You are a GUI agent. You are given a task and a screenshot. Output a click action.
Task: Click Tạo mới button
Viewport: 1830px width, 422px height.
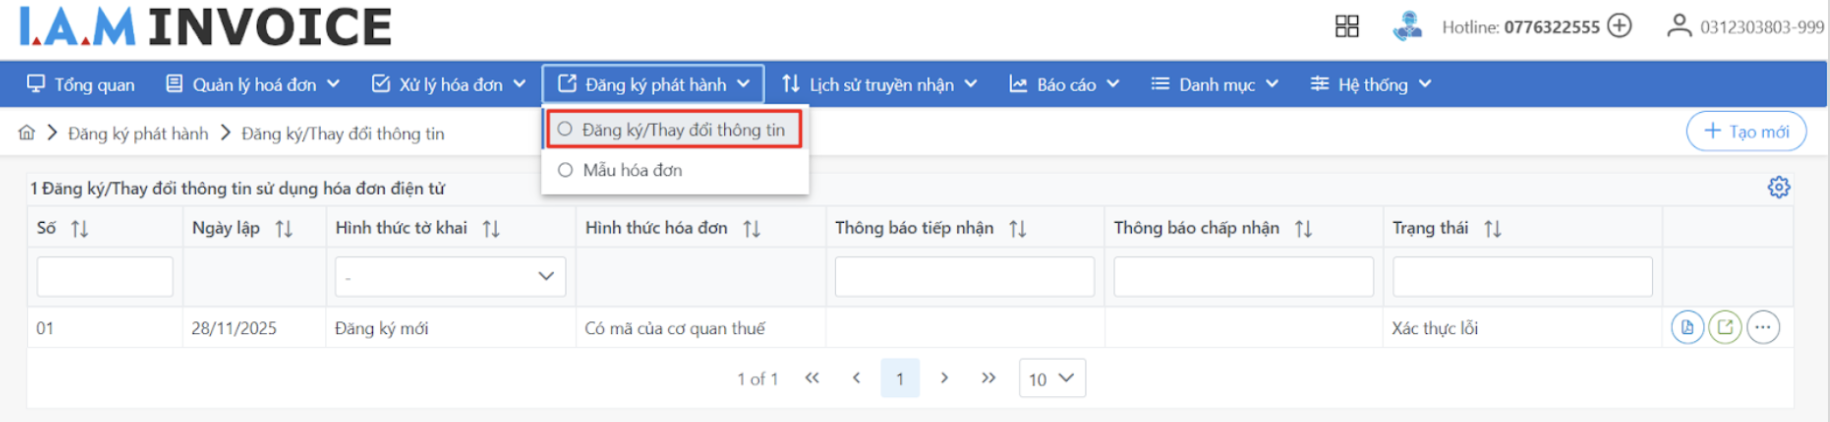(x=1746, y=131)
